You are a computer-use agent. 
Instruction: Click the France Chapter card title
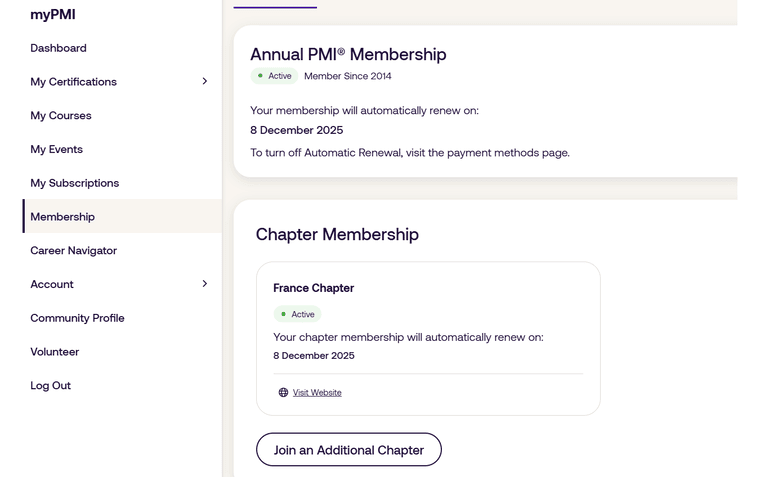314,288
